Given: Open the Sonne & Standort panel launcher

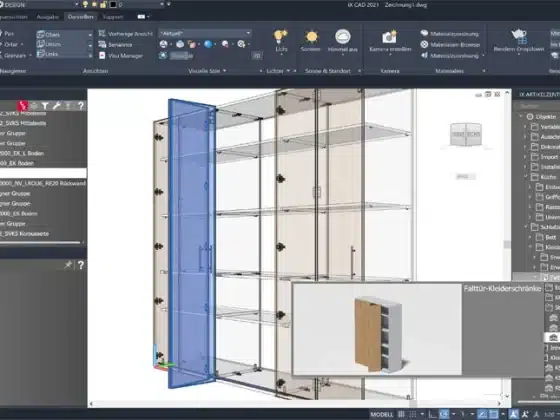Looking at the screenshot, I should 359,71.
